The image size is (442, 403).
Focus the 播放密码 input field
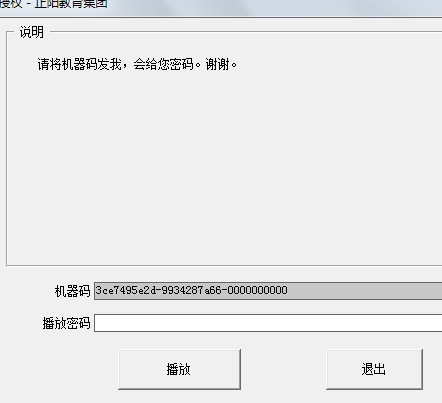(268, 323)
